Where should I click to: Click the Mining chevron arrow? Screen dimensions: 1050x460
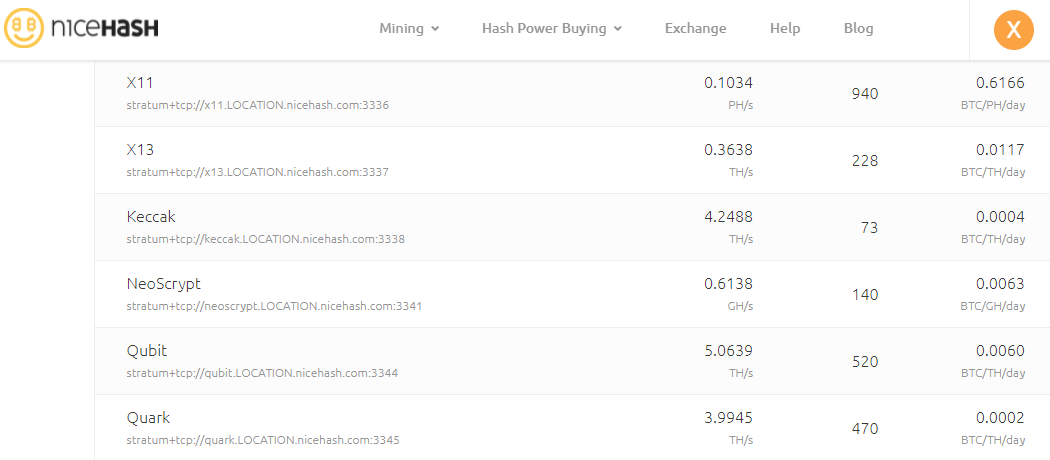(x=435, y=29)
